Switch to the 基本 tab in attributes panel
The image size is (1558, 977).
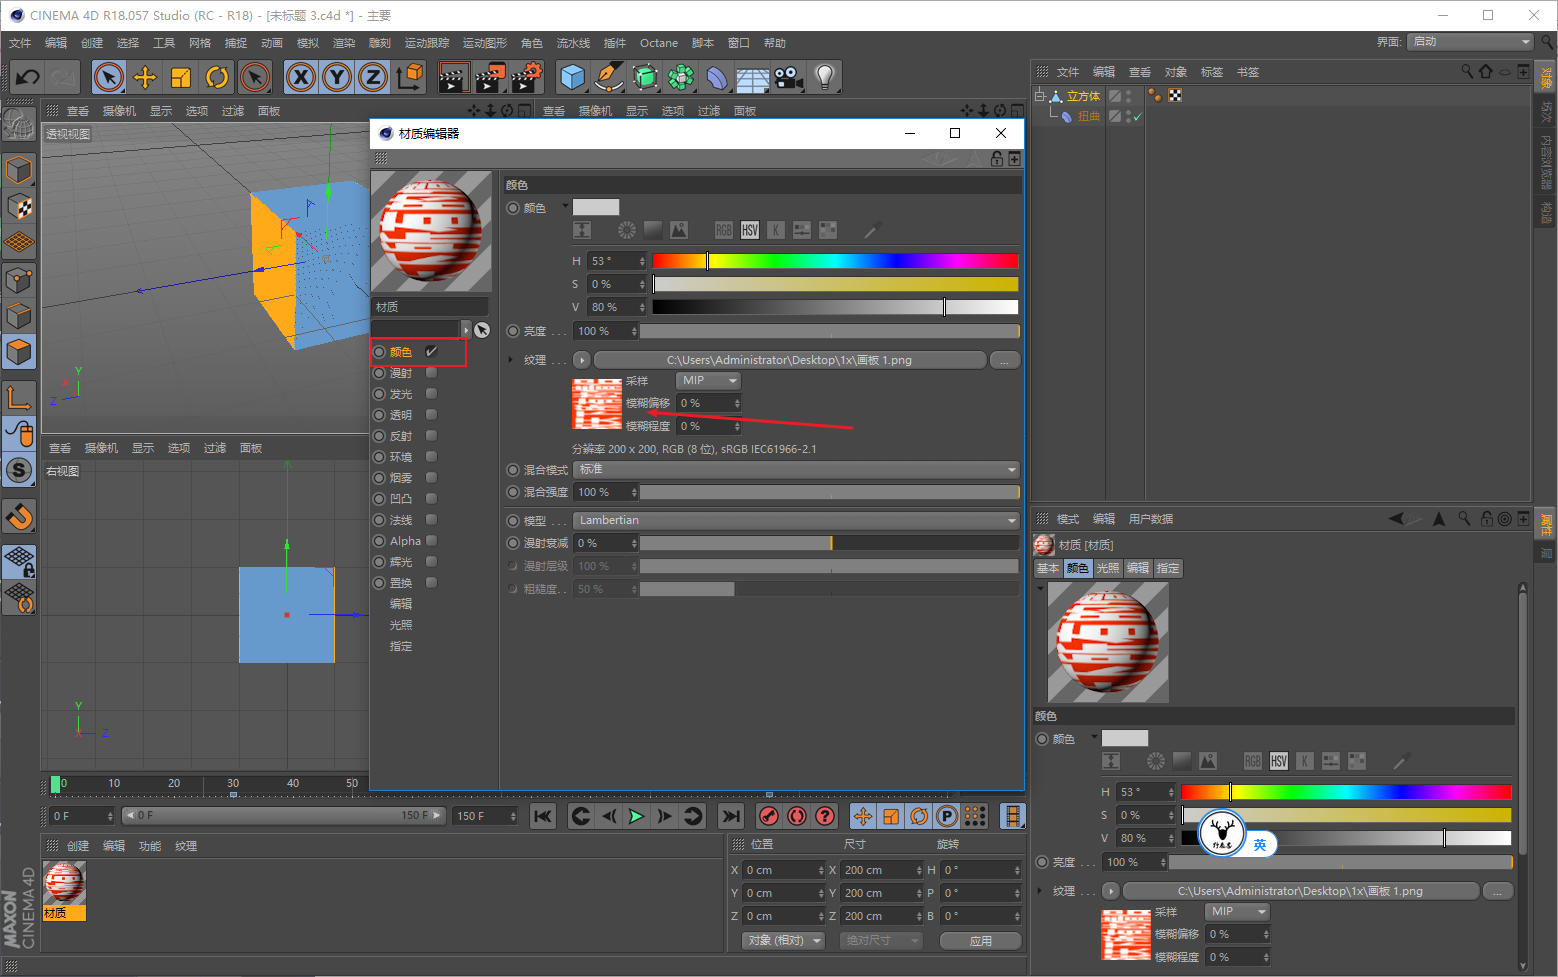[x=1048, y=568]
